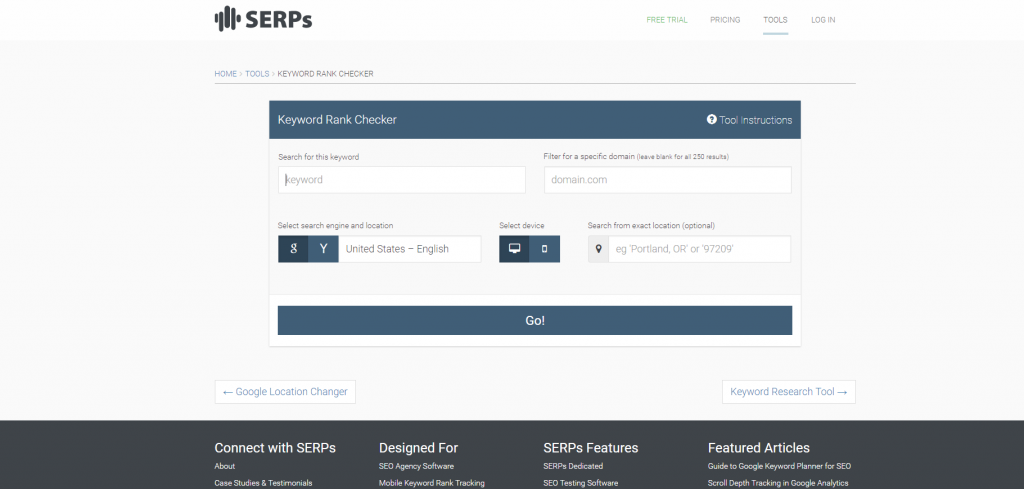Screen dimensions: 1024x489
Task: Click the Keyword Rank Checker breadcrumb text
Action: (x=325, y=74)
